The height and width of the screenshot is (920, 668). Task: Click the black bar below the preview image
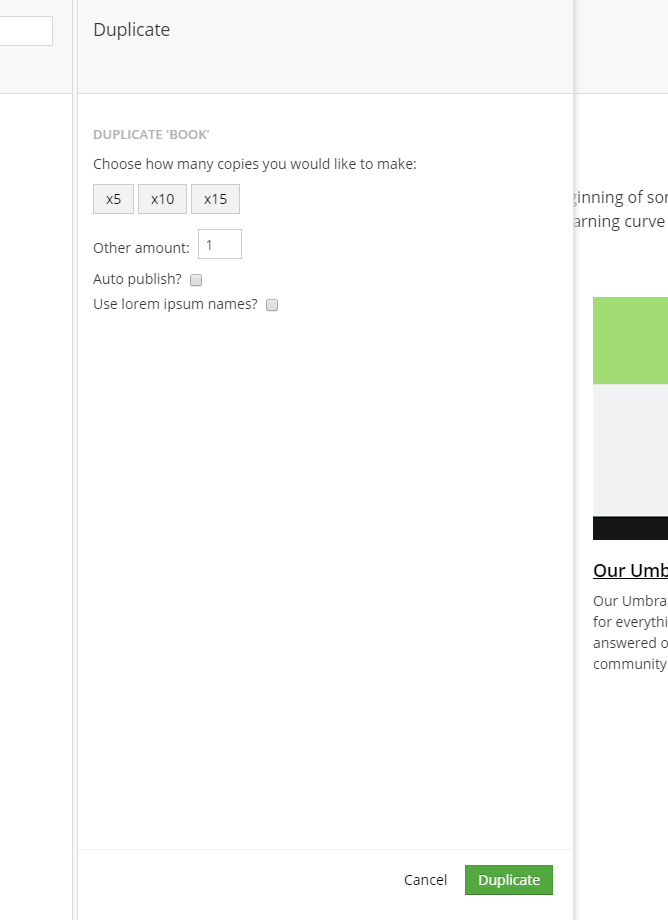click(x=630, y=528)
